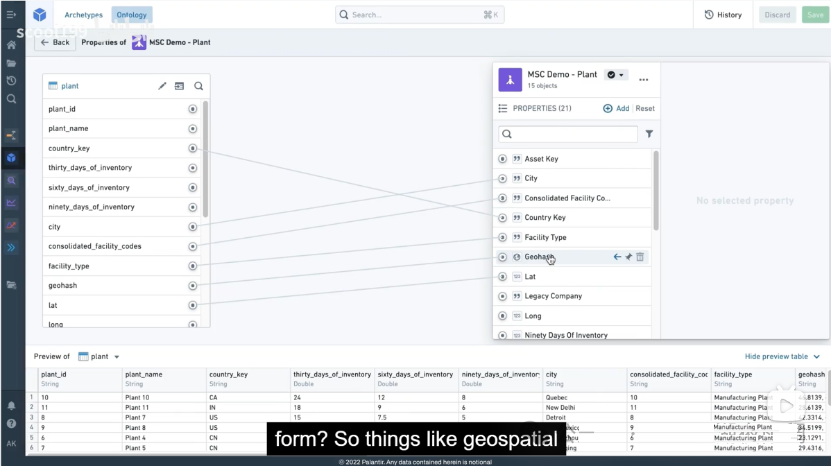Collapse the table with Hide preview table

pos(782,356)
